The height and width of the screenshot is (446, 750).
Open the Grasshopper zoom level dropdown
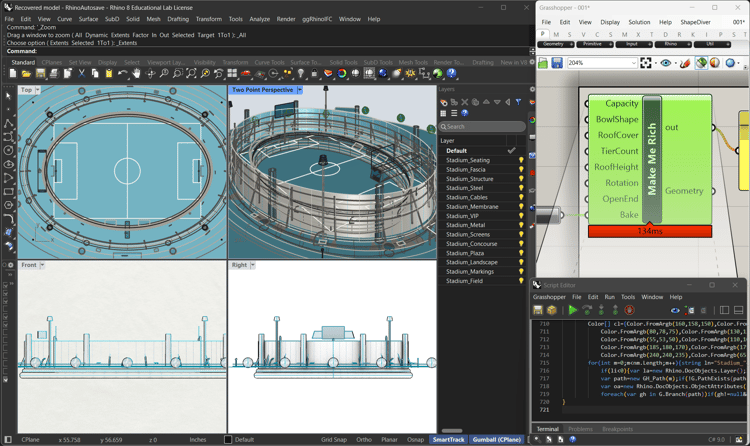pyautogui.click(x=633, y=63)
